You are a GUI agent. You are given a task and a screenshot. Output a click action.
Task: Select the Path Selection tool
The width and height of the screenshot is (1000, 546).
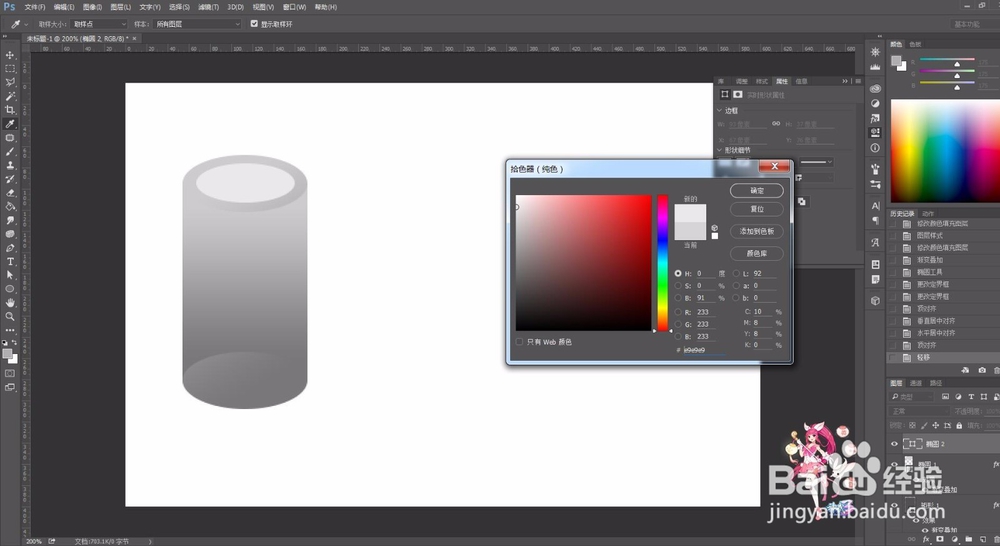pyautogui.click(x=10, y=275)
